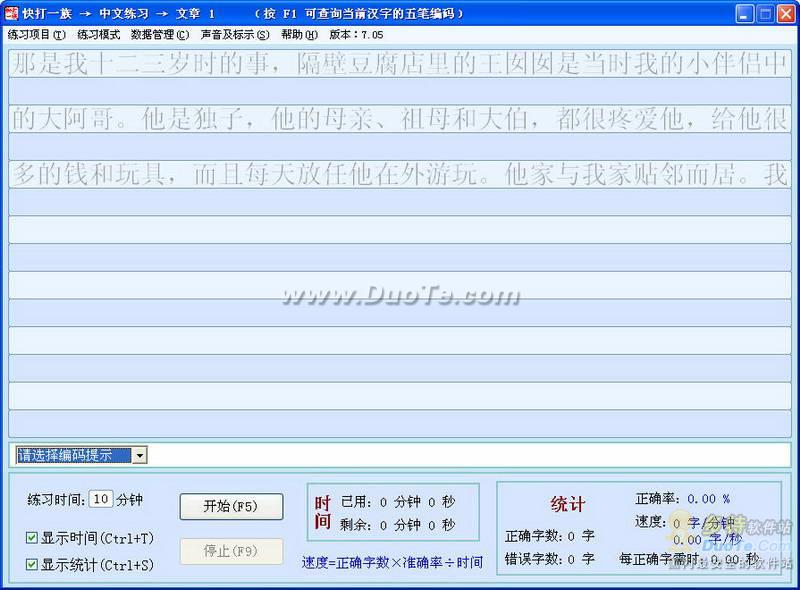This screenshot has width=800, height=590.
Task: Toggle 显示统计 (Ctrl+S) checkbox
Action: [32, 564]
